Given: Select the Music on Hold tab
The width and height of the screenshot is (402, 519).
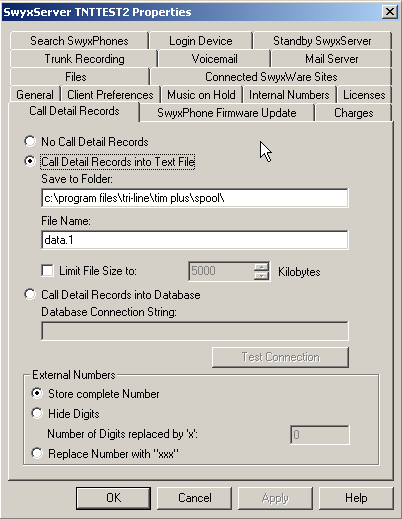Looking at the screenshot, I should (x=201, y=95).
